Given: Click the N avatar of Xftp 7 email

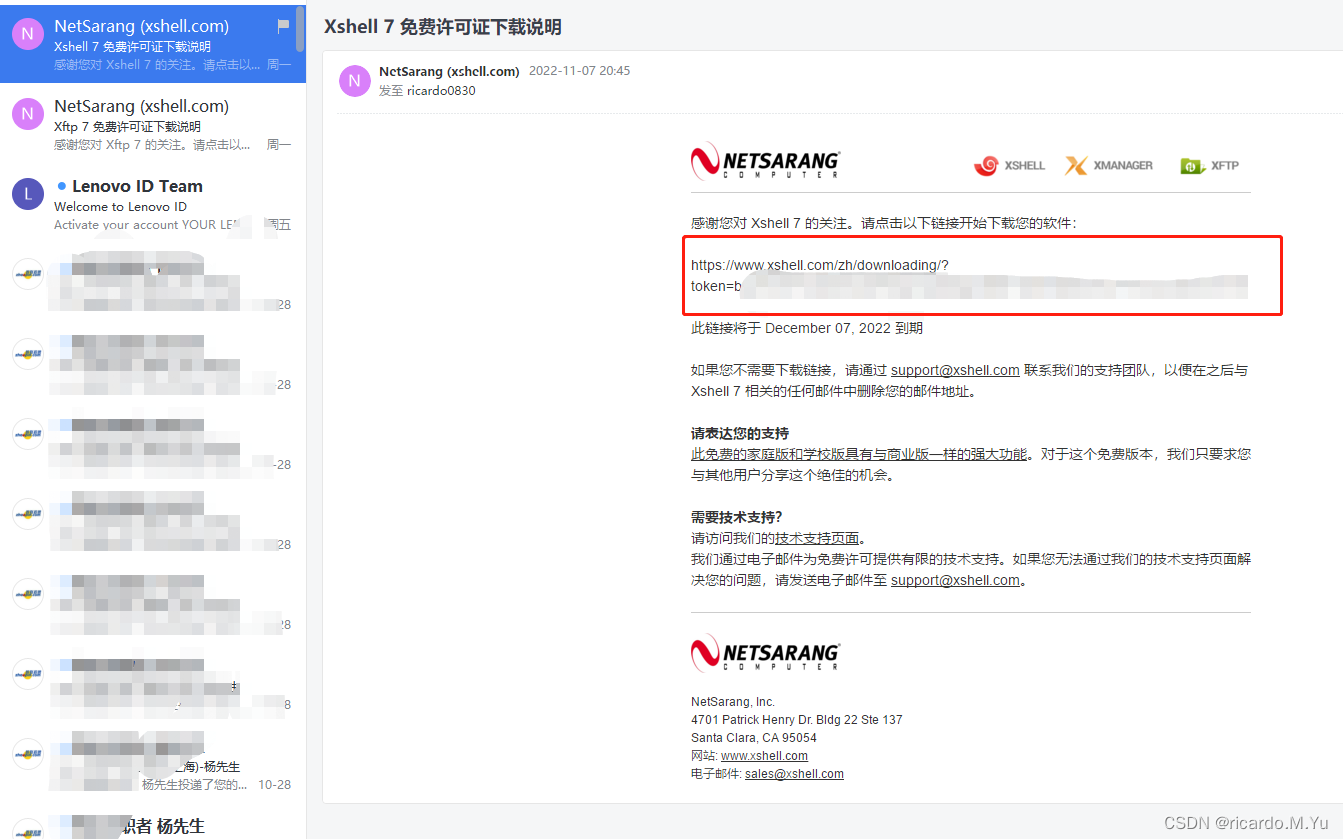Looking at the screenshot, I should point(28,114).
